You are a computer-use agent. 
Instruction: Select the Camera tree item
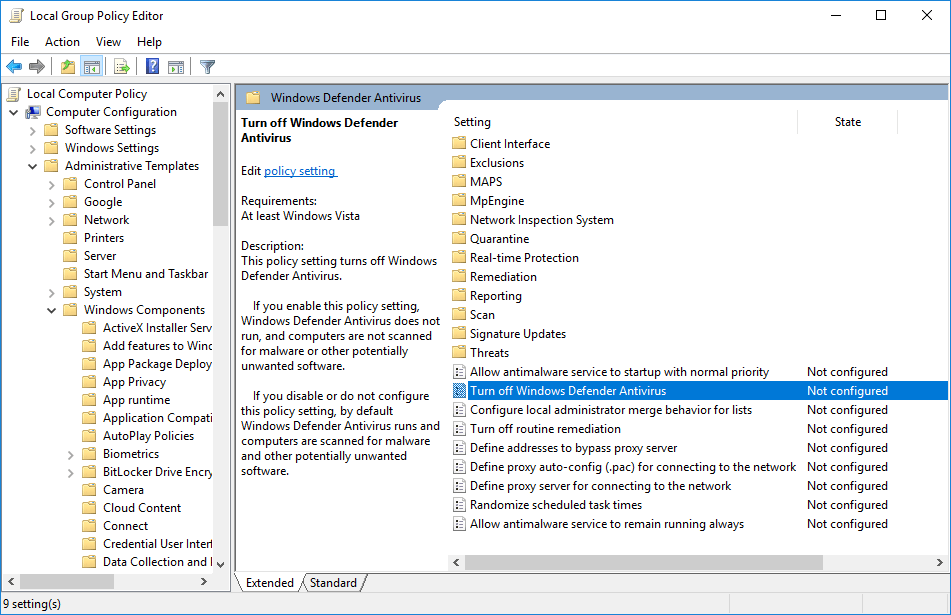pyautogui.click(x=123, y=490)
